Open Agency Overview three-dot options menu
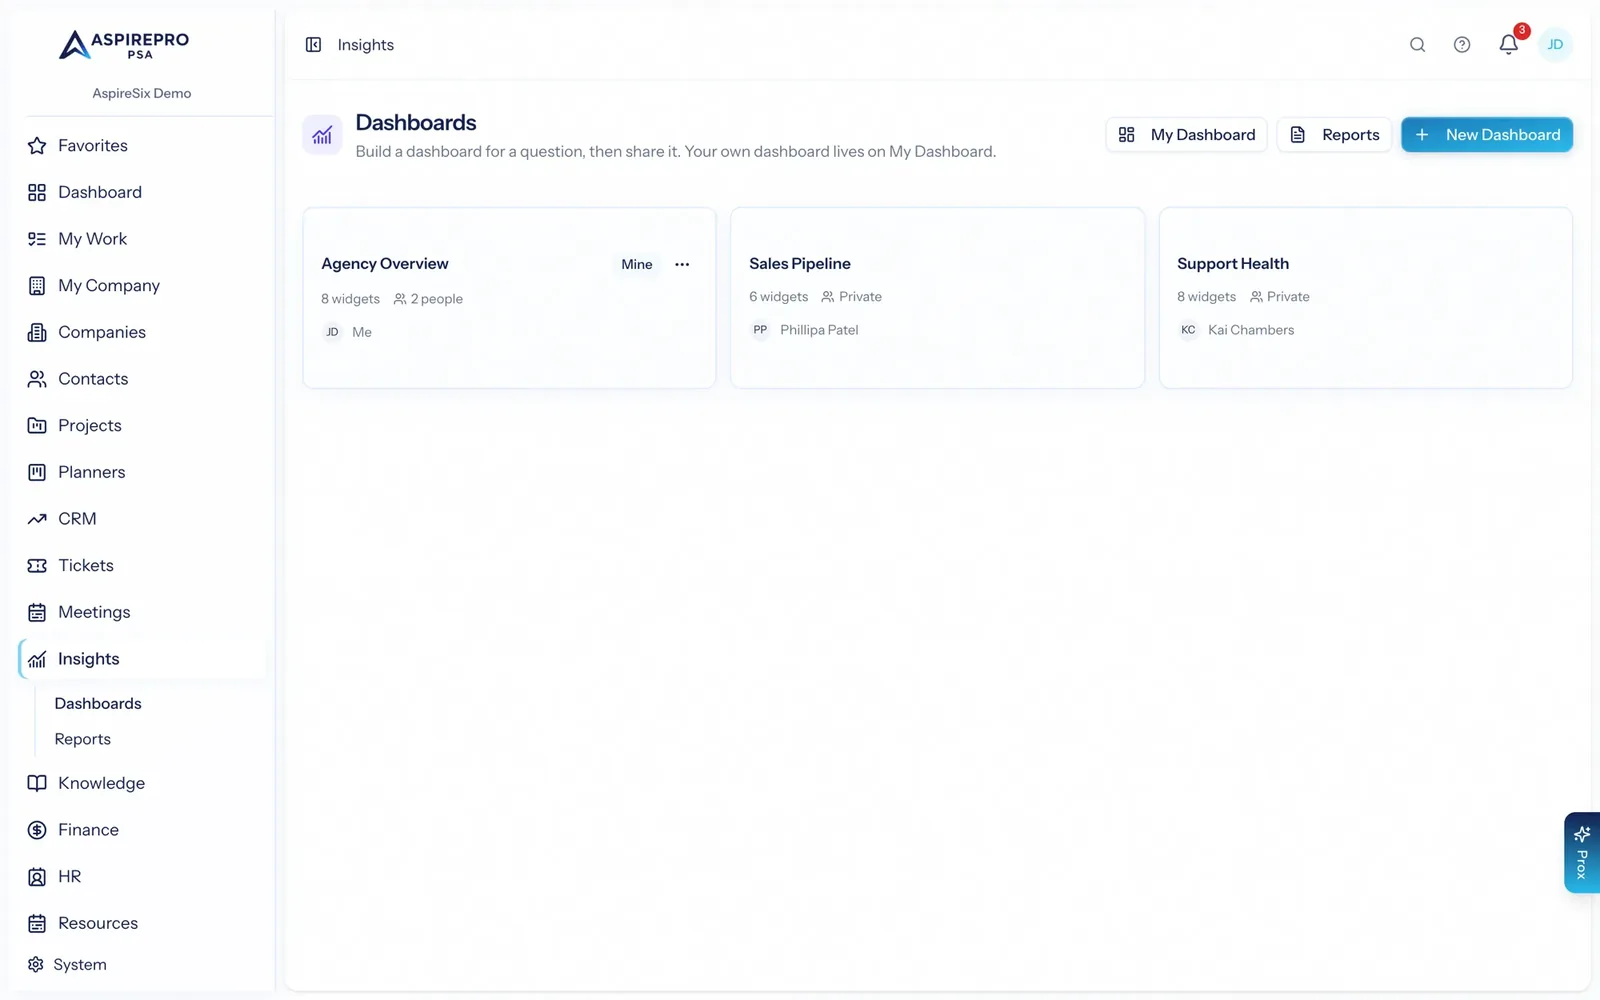Screen dimensions: 1600x1000 point(682,265)
